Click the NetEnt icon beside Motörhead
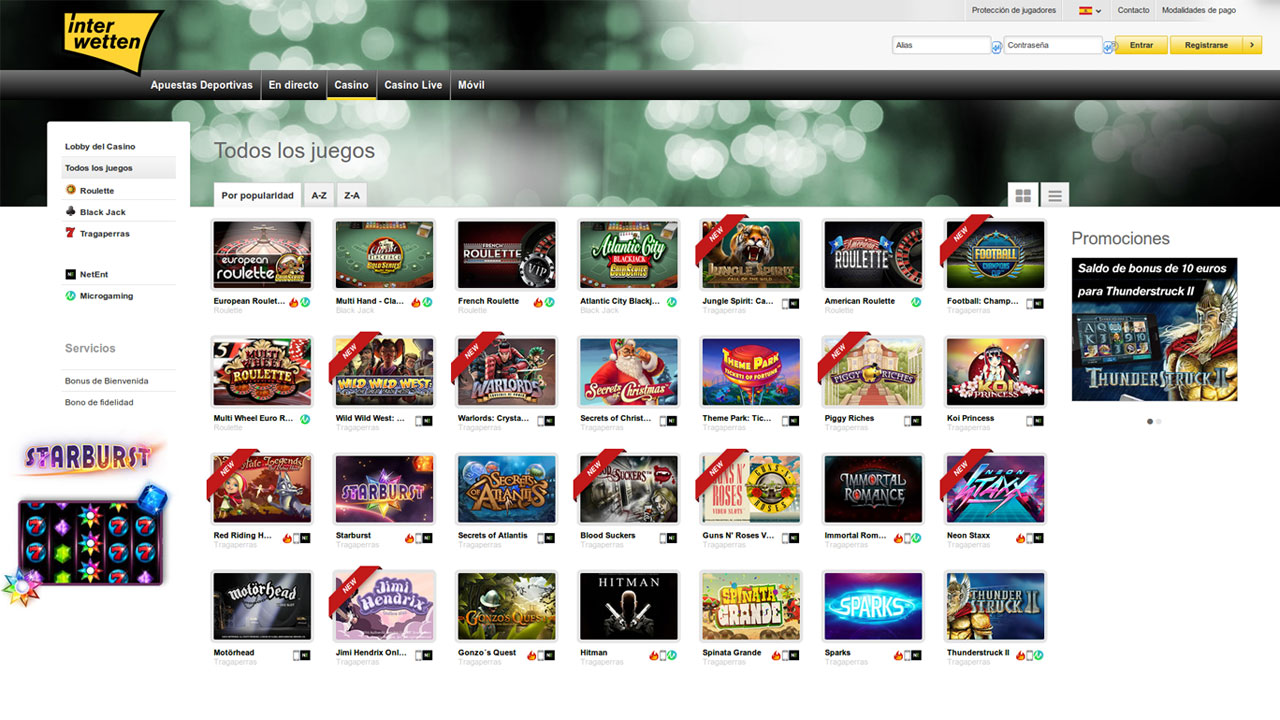Viewport: 1280px width, 720px height. [x=305, y=655]
